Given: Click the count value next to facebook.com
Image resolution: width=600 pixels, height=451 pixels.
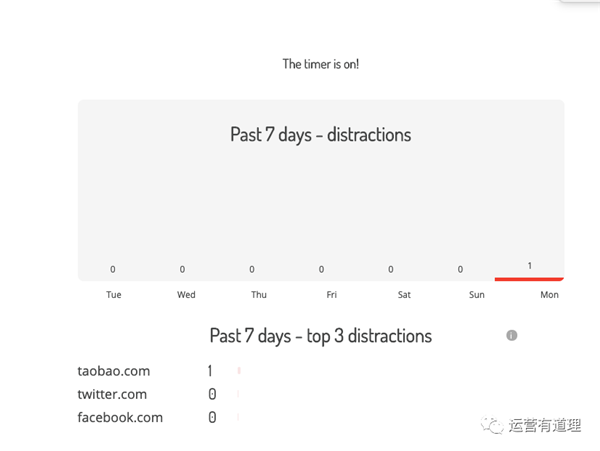Looking at the screenshot, I should pos(212,417).
